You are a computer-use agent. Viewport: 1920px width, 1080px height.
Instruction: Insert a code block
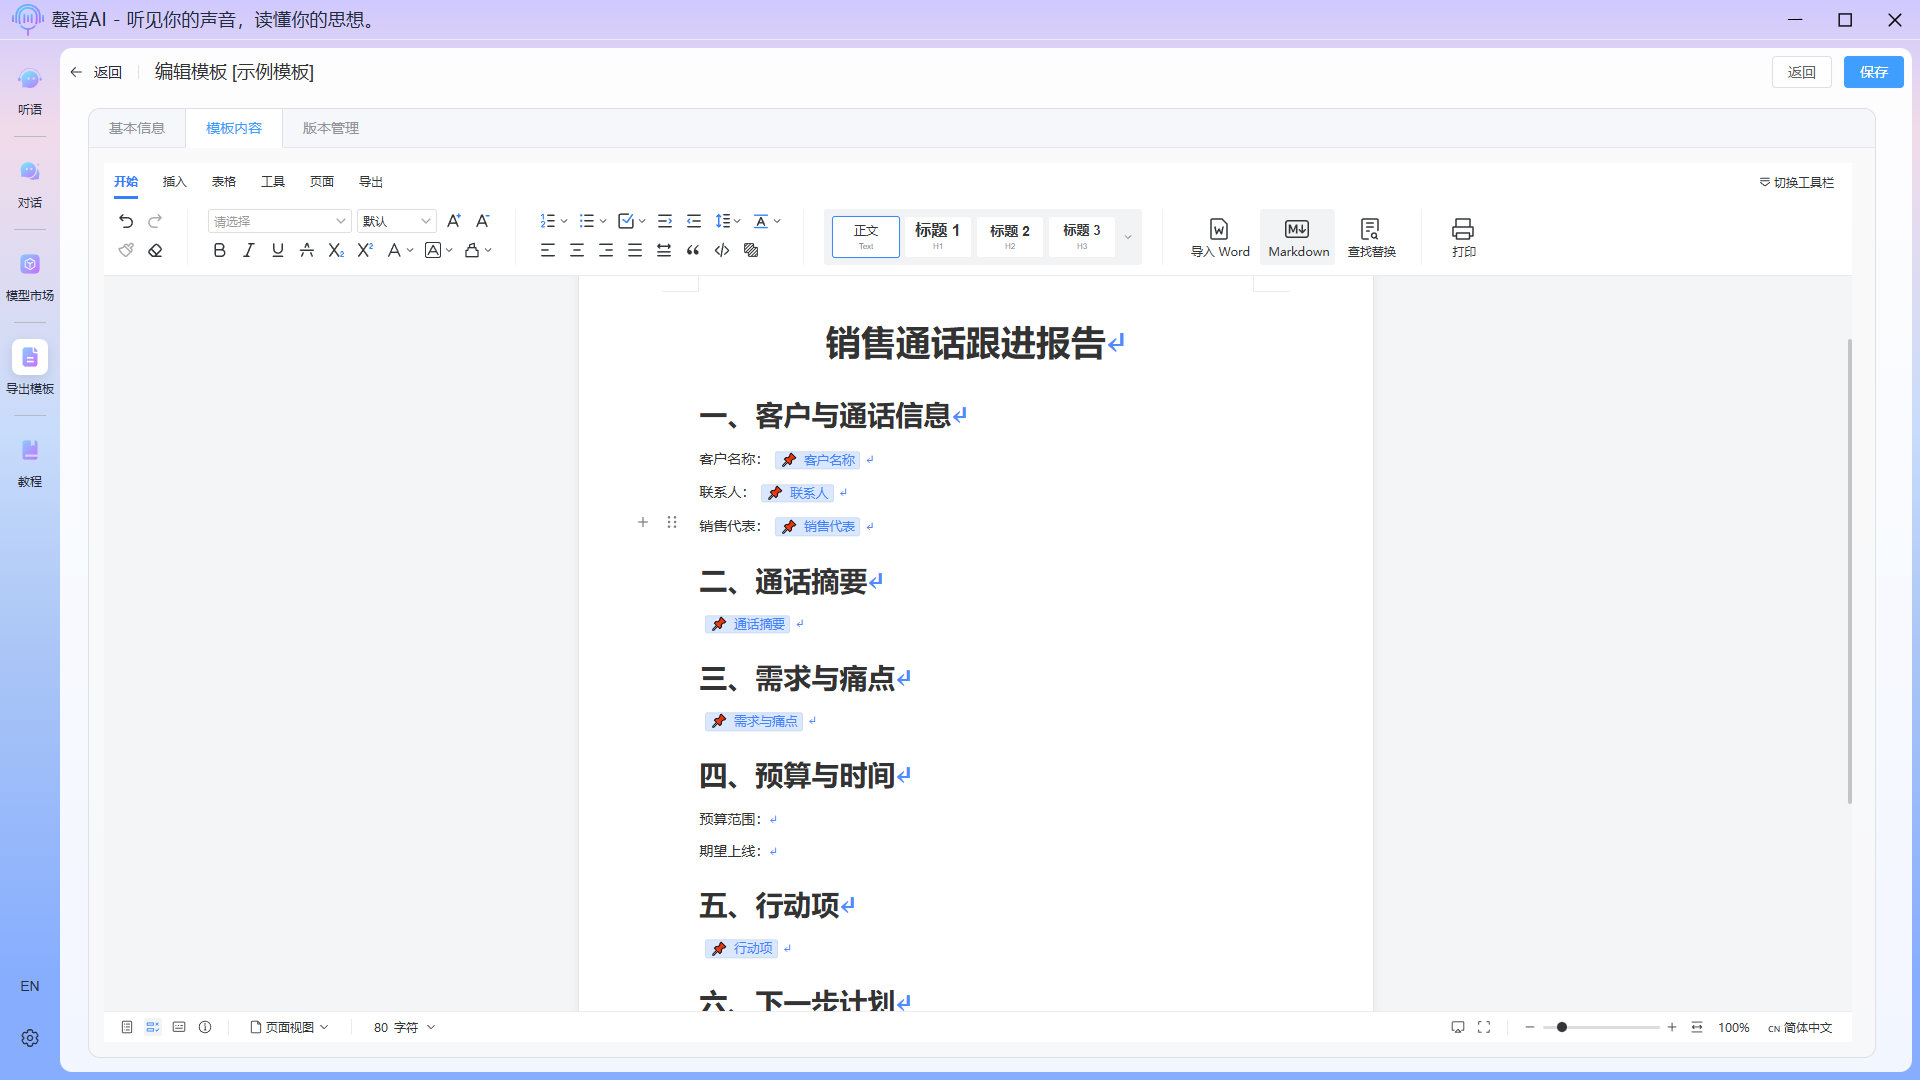point(722,250)
